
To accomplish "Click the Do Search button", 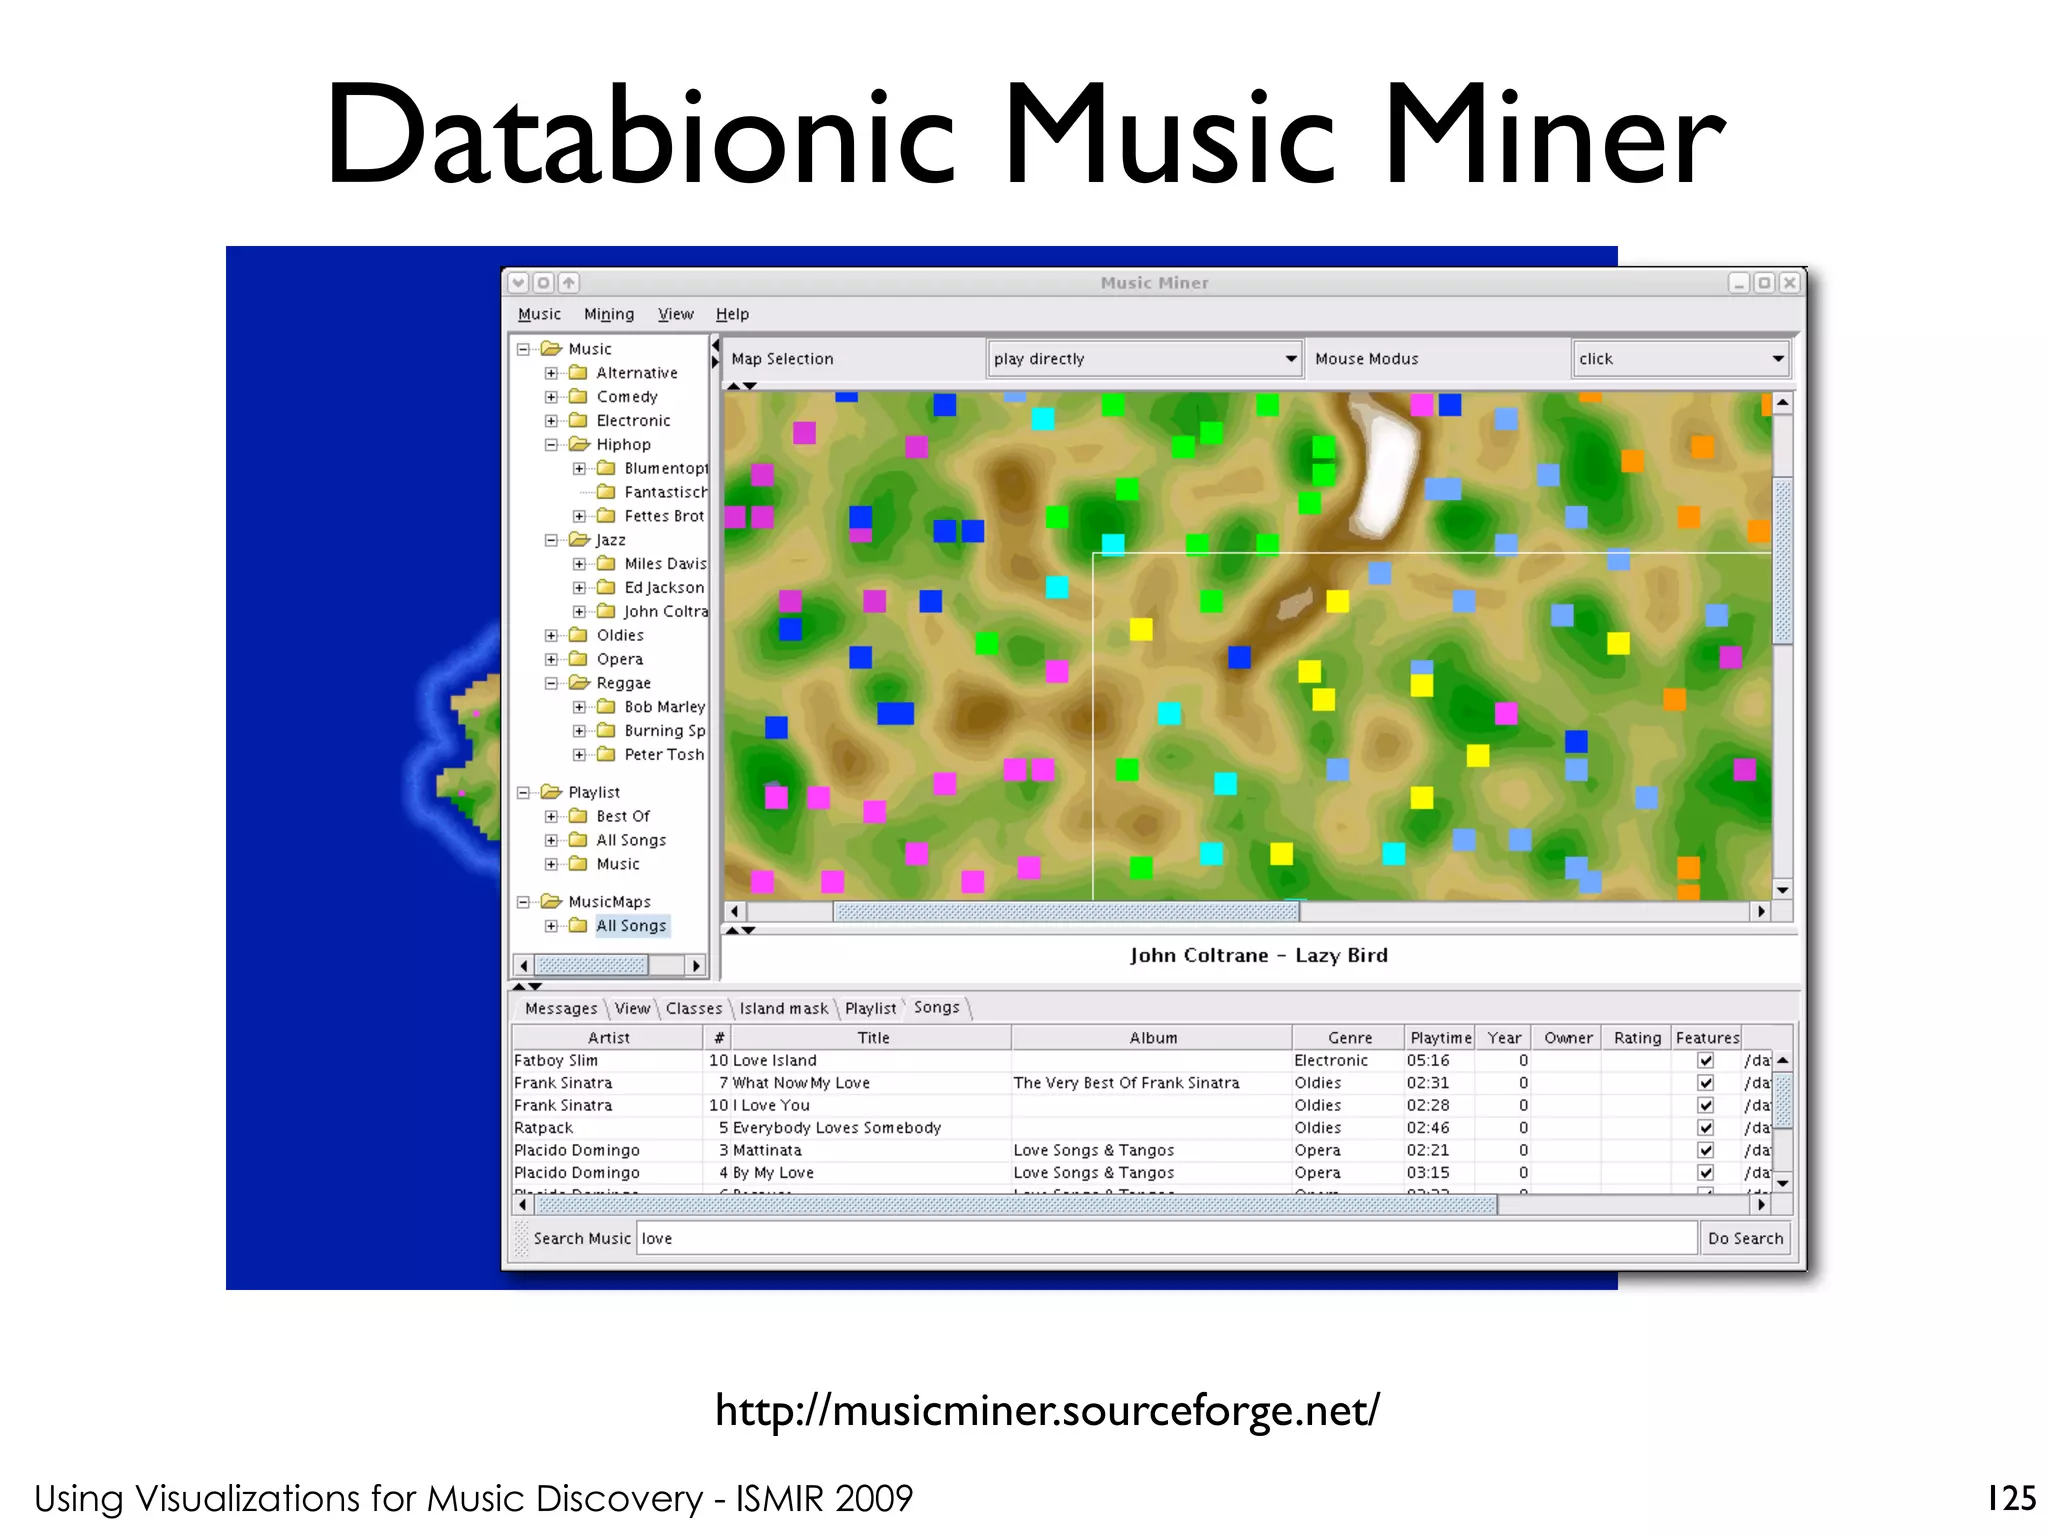I will coord(1745,1238).
